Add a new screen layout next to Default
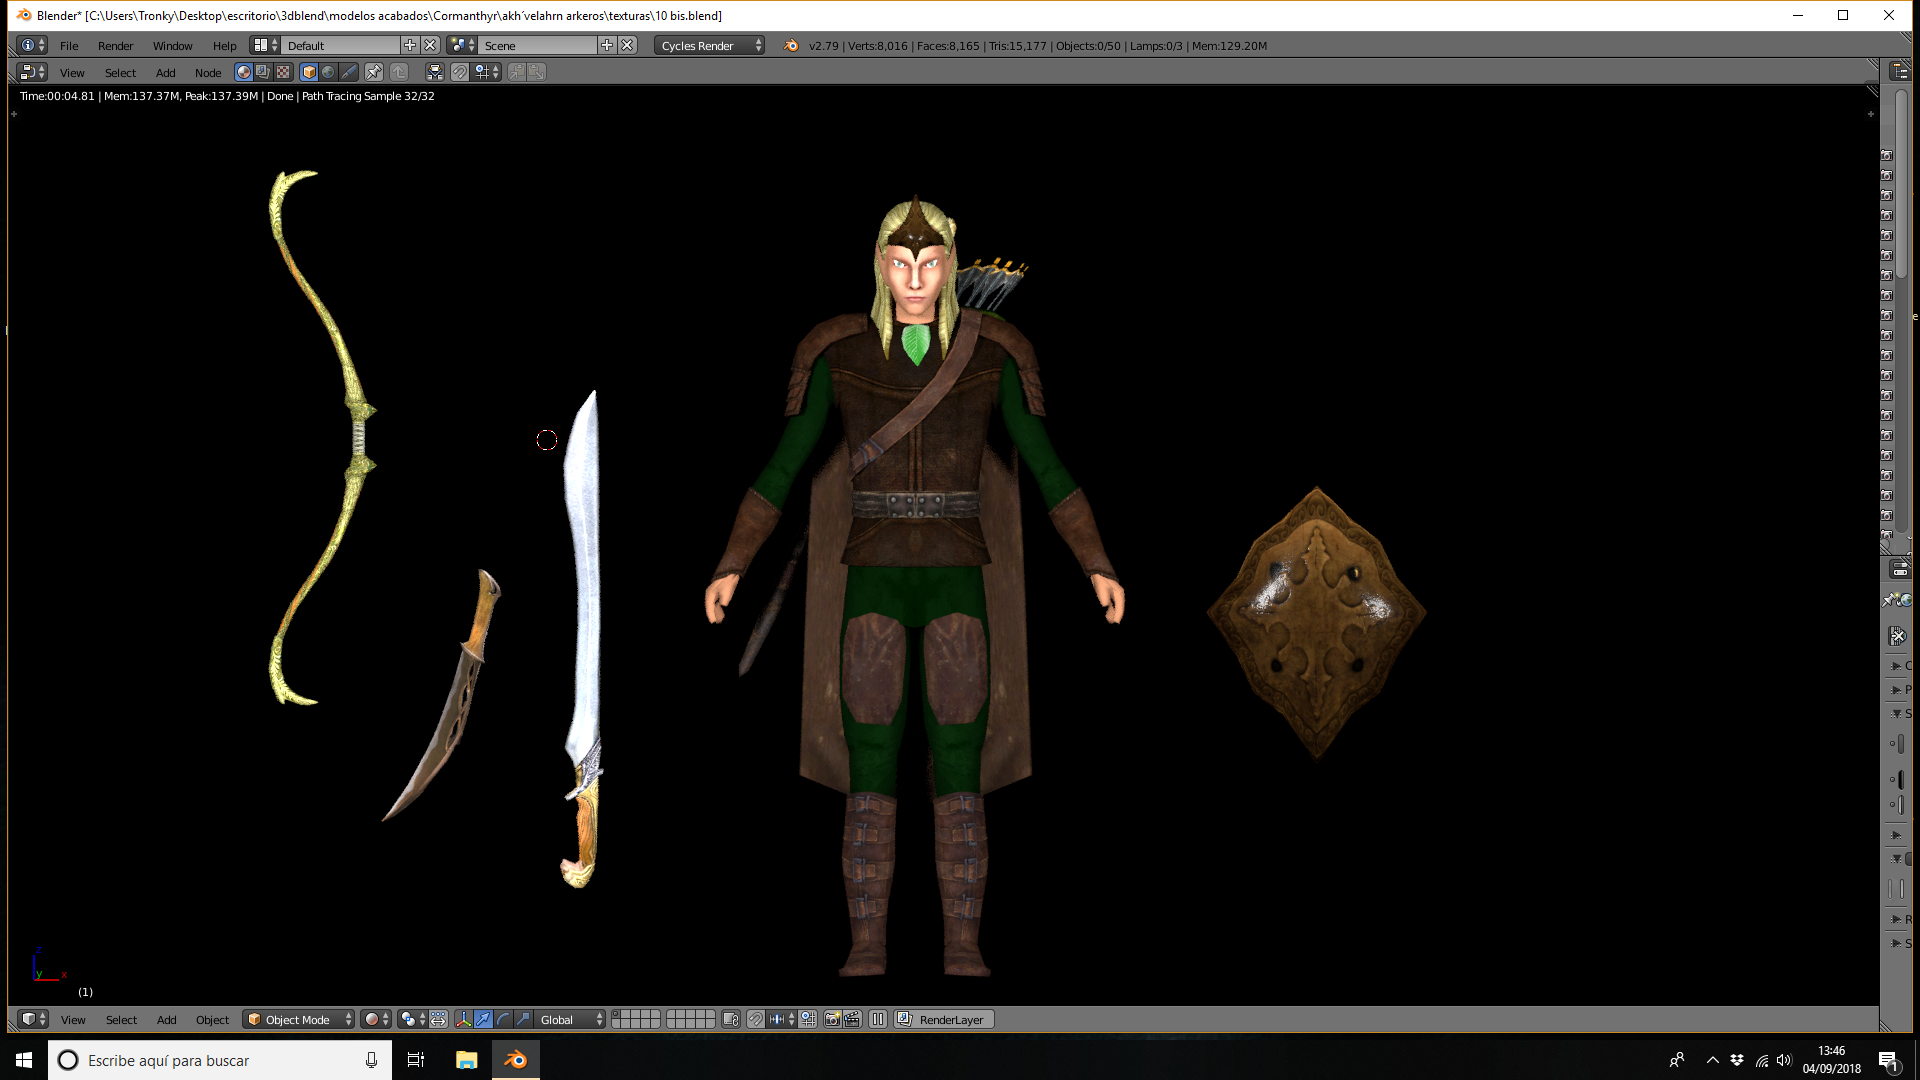The height and width of the screenshot is (1080, 1920). pyautogui.click(x=410, y=45)
